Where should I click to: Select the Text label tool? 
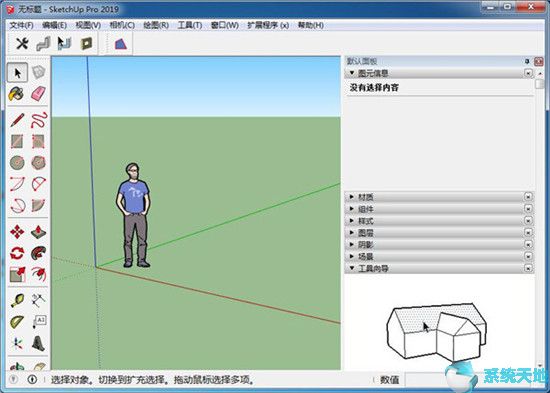click(38, 322)
